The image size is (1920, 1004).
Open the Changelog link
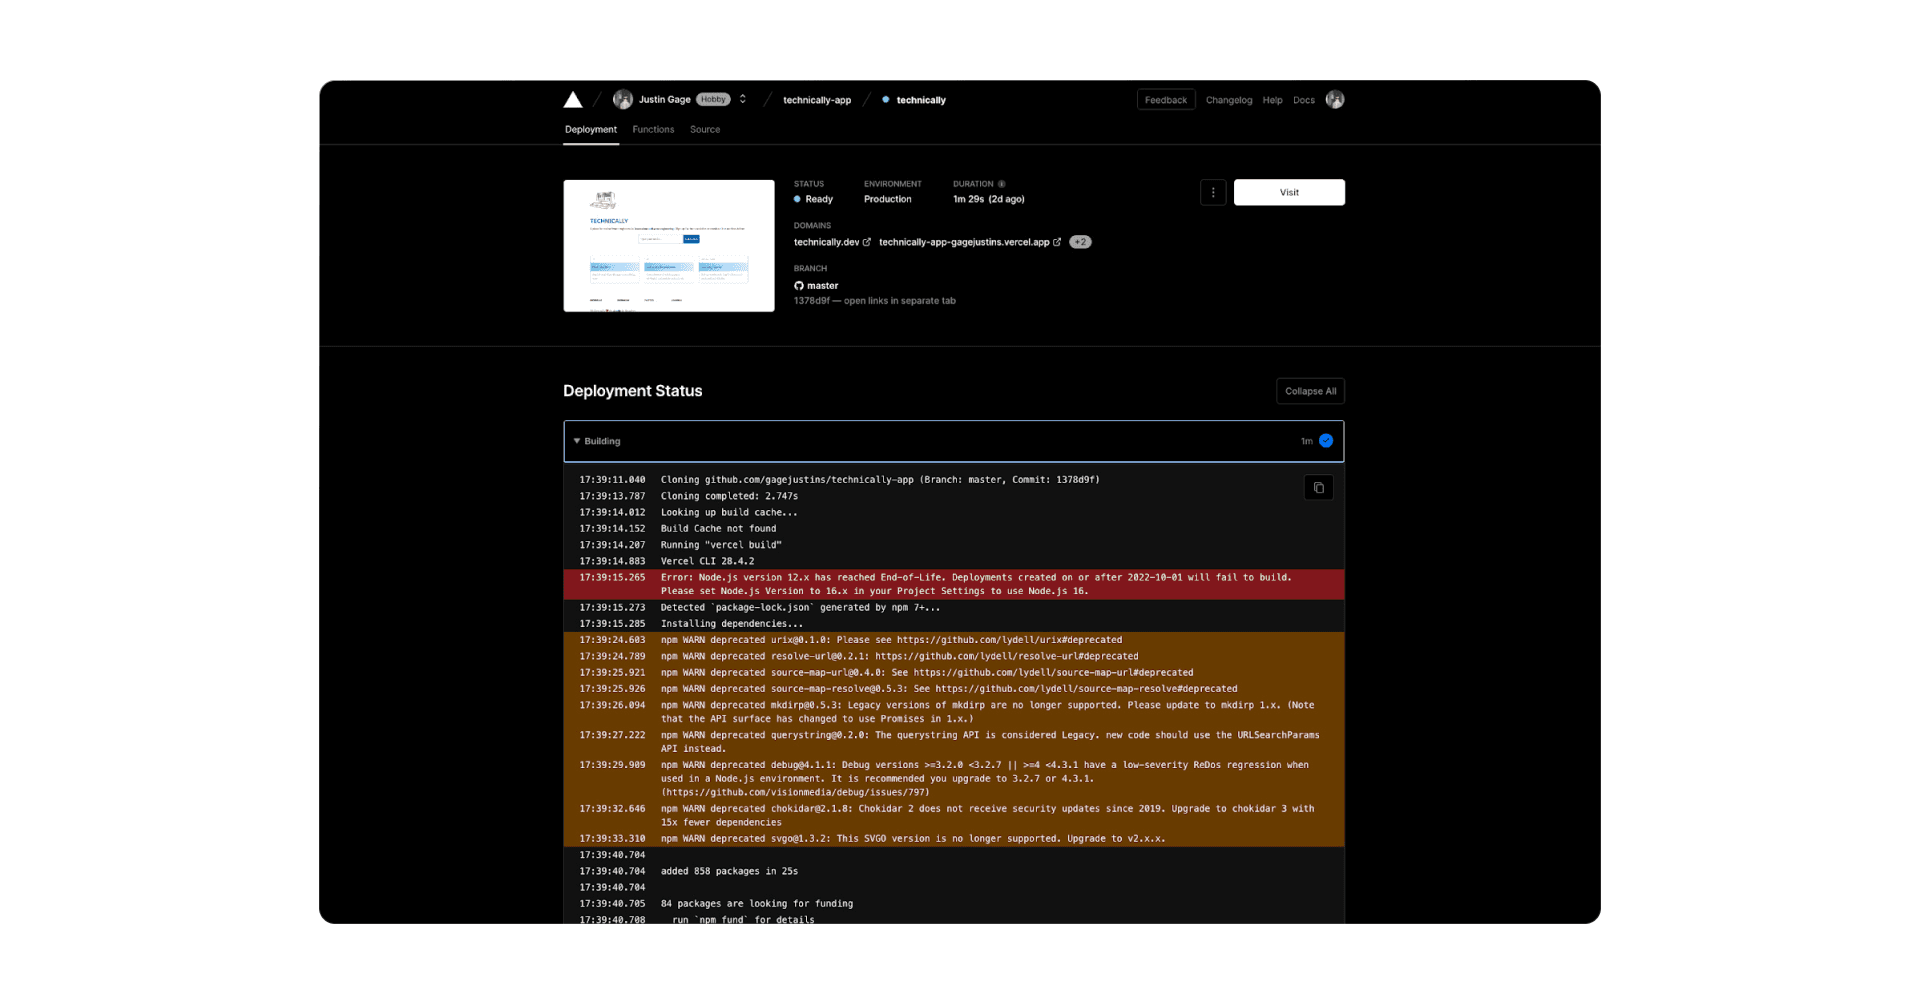coord(1229,100)
